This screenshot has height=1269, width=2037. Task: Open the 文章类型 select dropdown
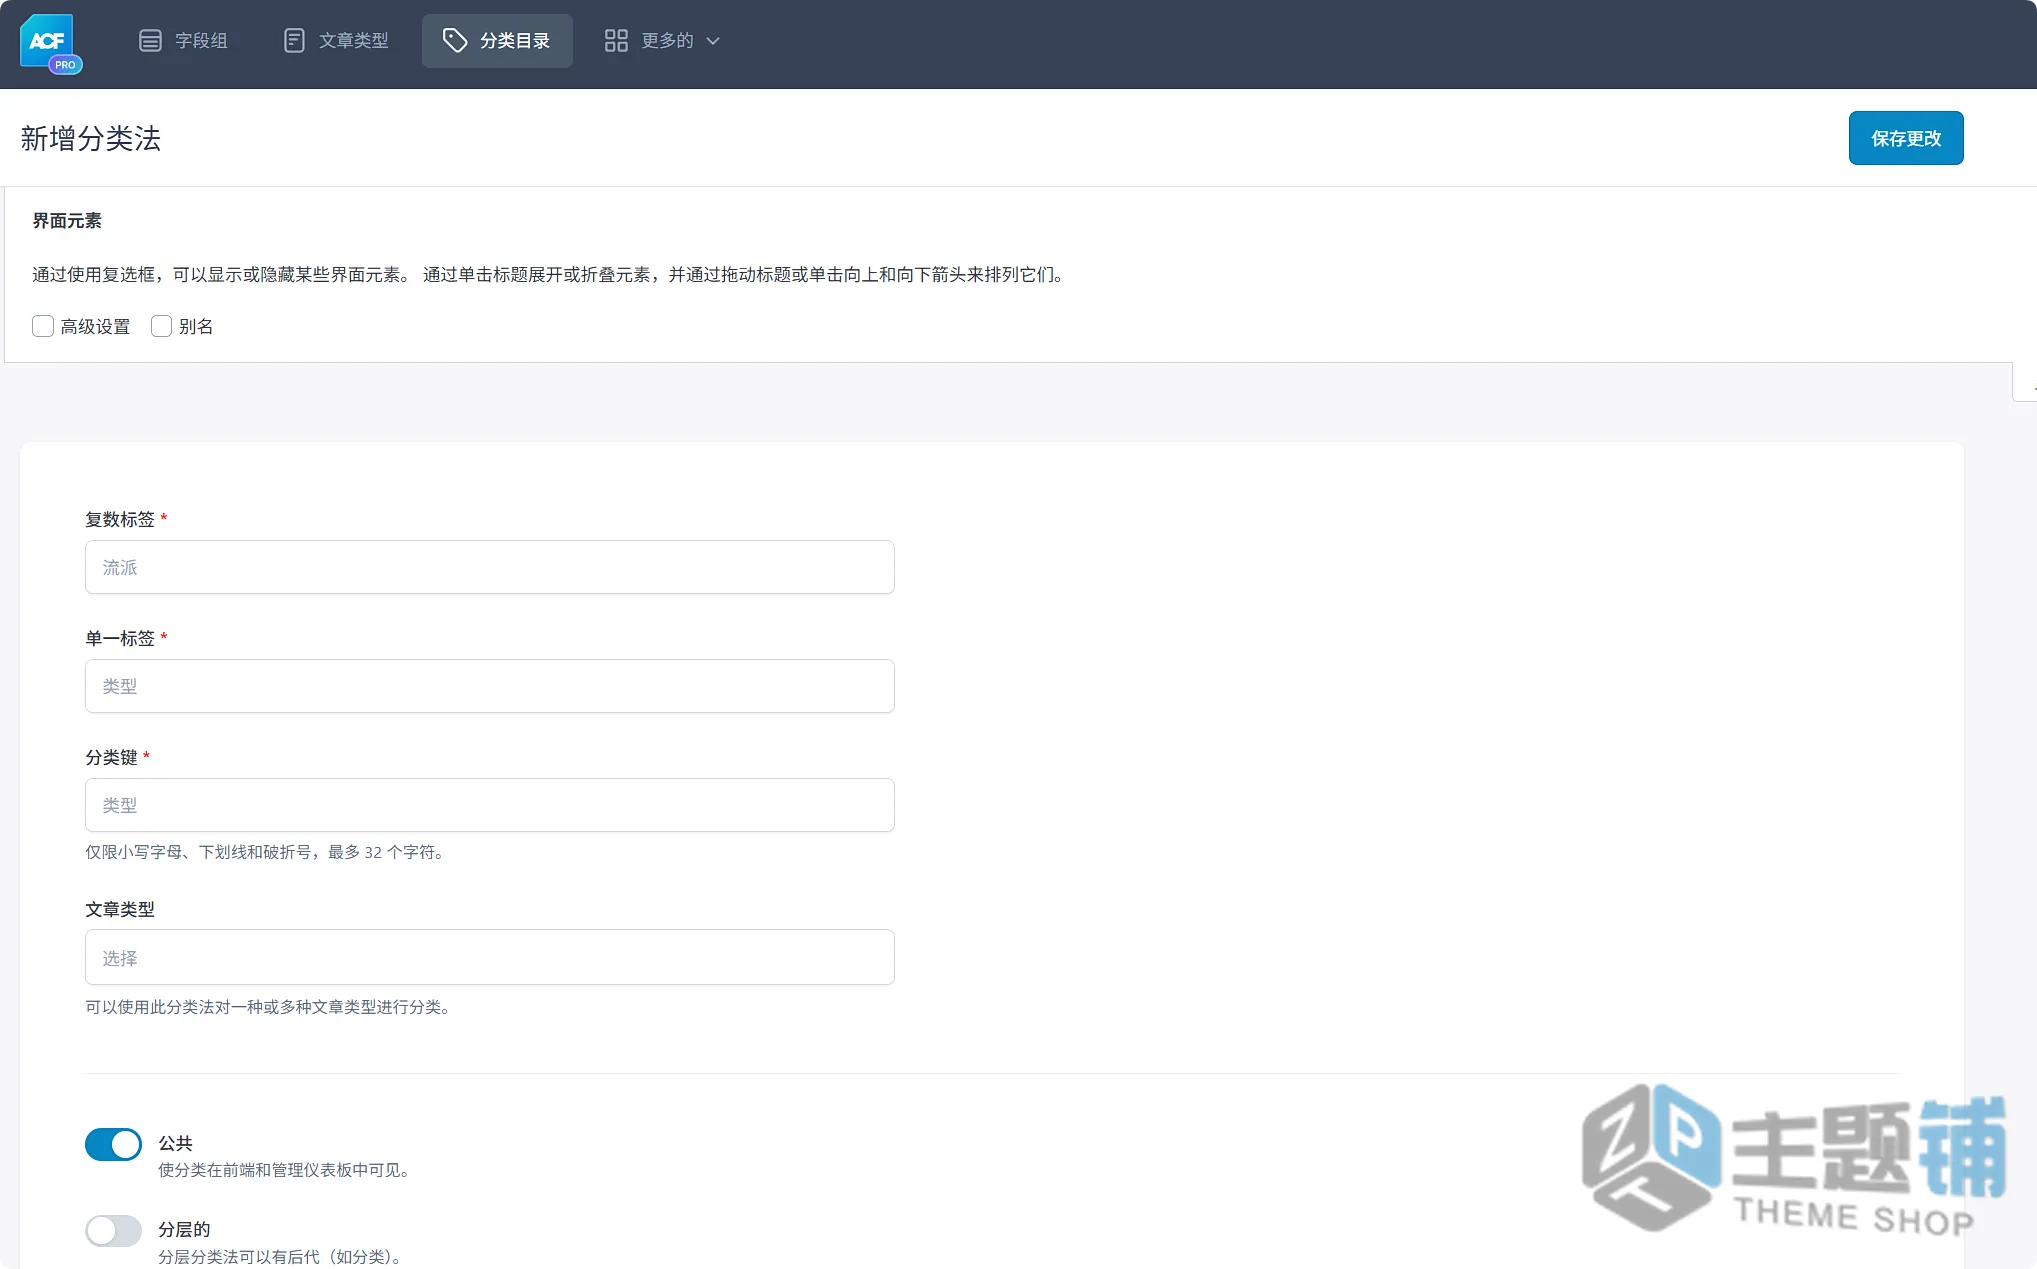(490, 957)
